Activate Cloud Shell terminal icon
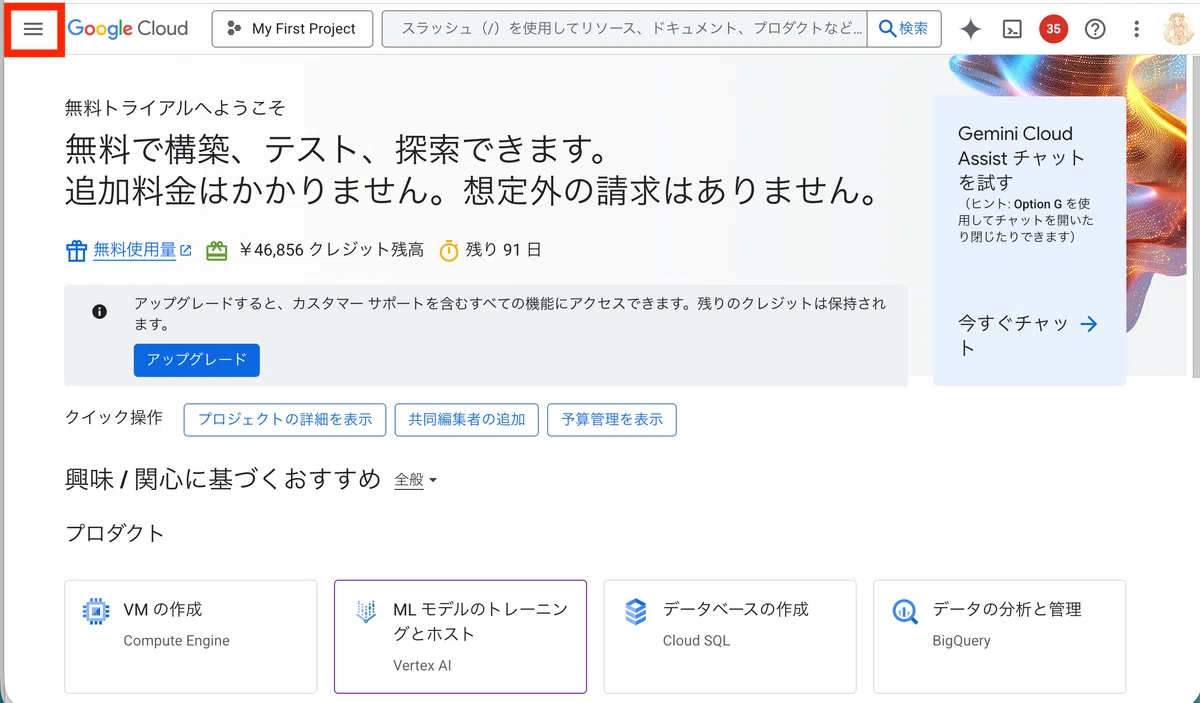The width and height of the screenshot is (1200, 703). point(1012,29)
